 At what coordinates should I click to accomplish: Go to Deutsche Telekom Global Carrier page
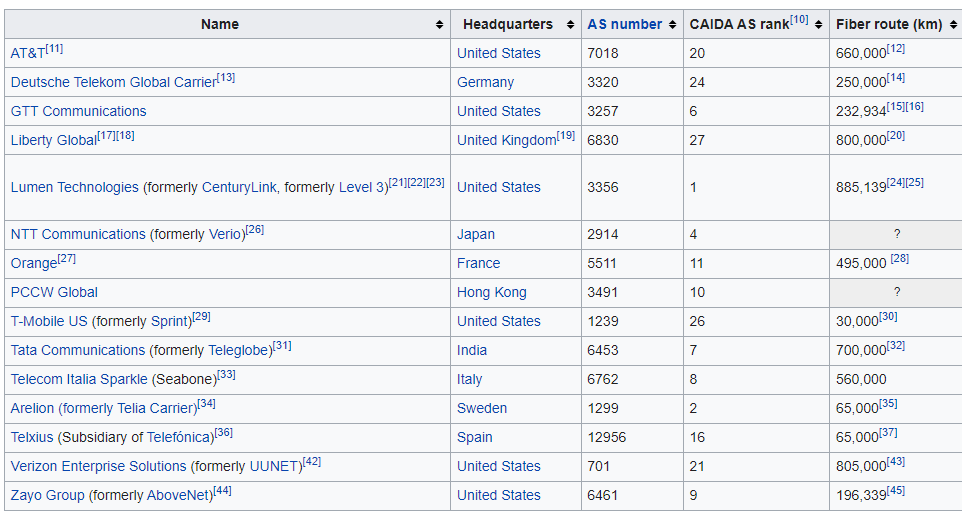[113, 83]
